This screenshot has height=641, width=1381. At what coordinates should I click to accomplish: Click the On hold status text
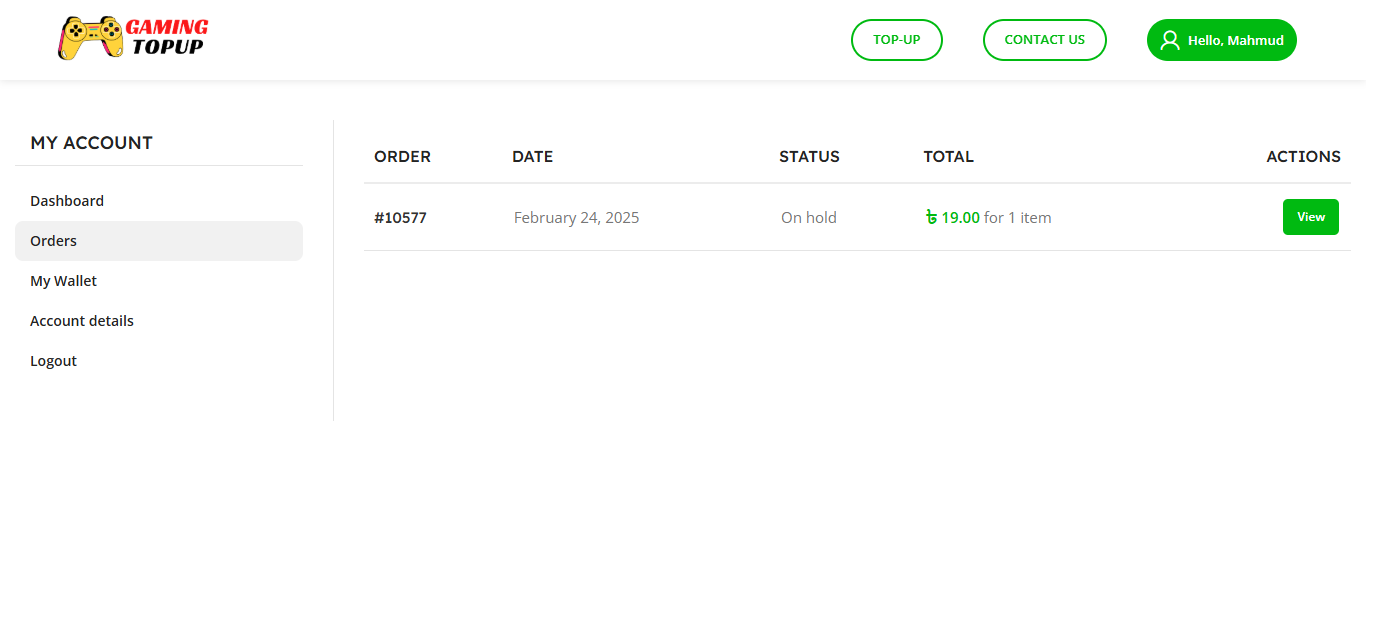click(x=809, y=217)
